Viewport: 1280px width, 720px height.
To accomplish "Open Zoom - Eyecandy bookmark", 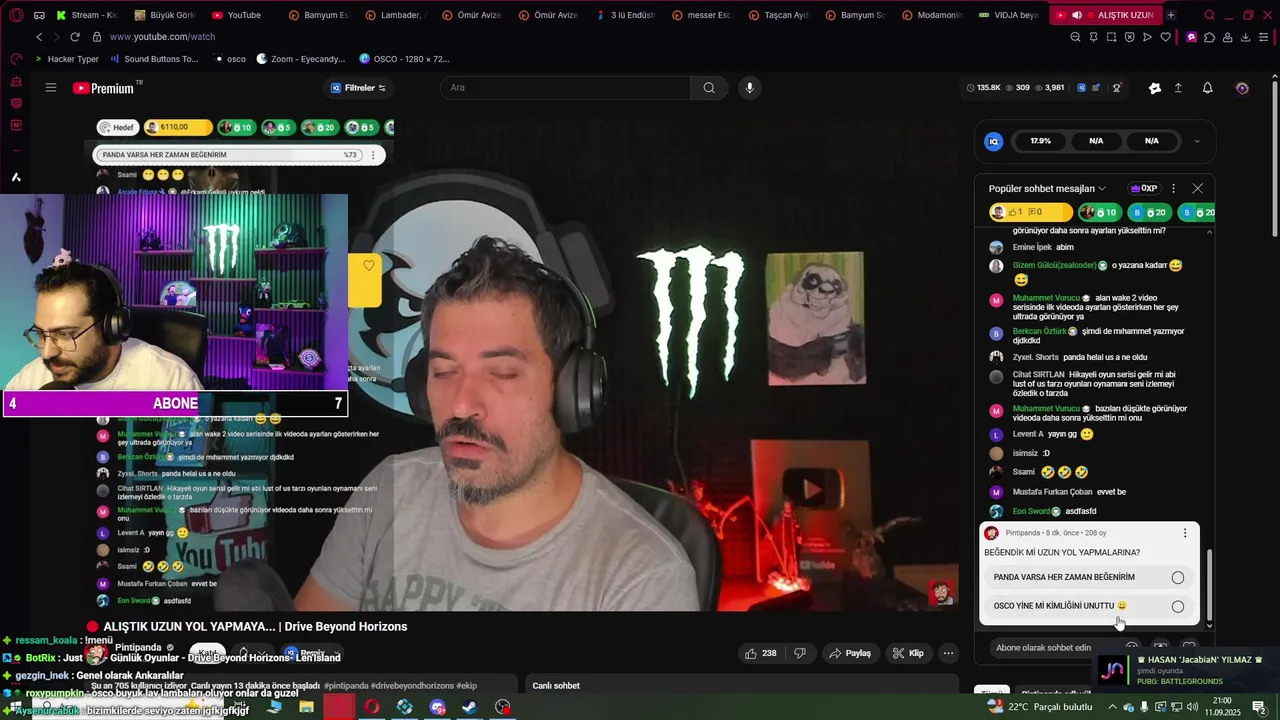I will pos(300,59).
